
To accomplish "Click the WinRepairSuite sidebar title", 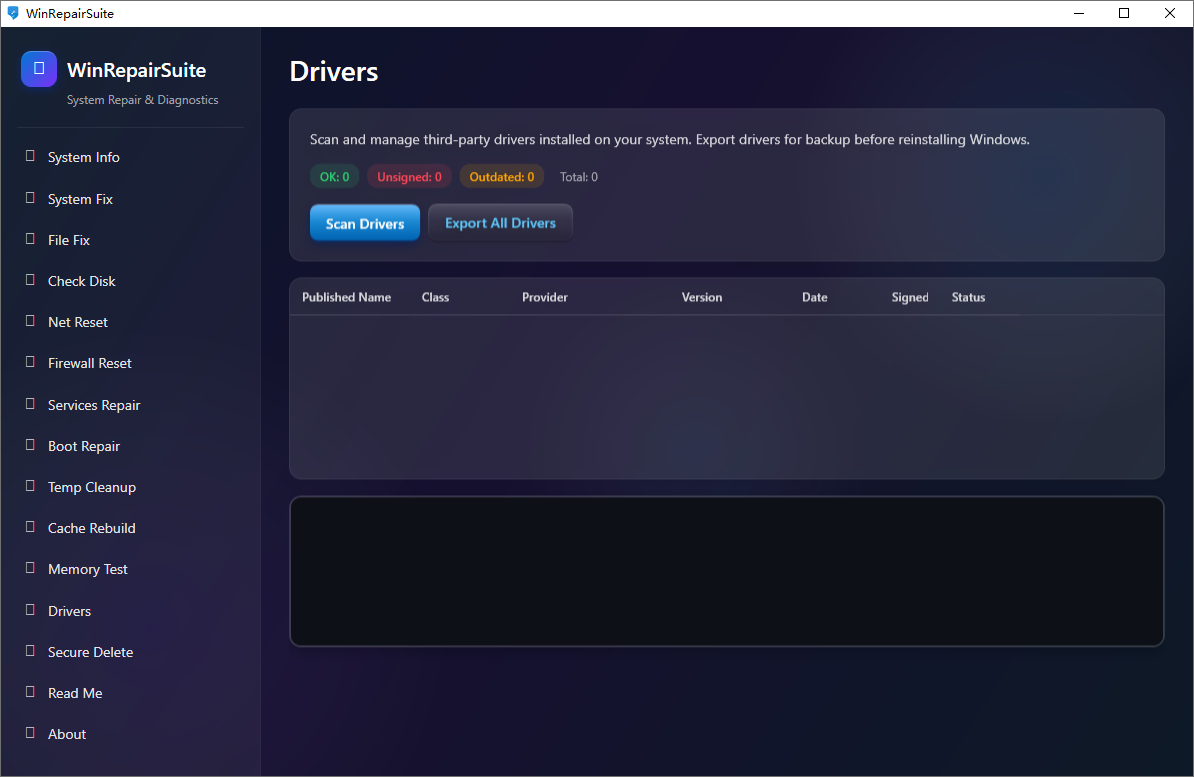I will click(x=136, y=70).
